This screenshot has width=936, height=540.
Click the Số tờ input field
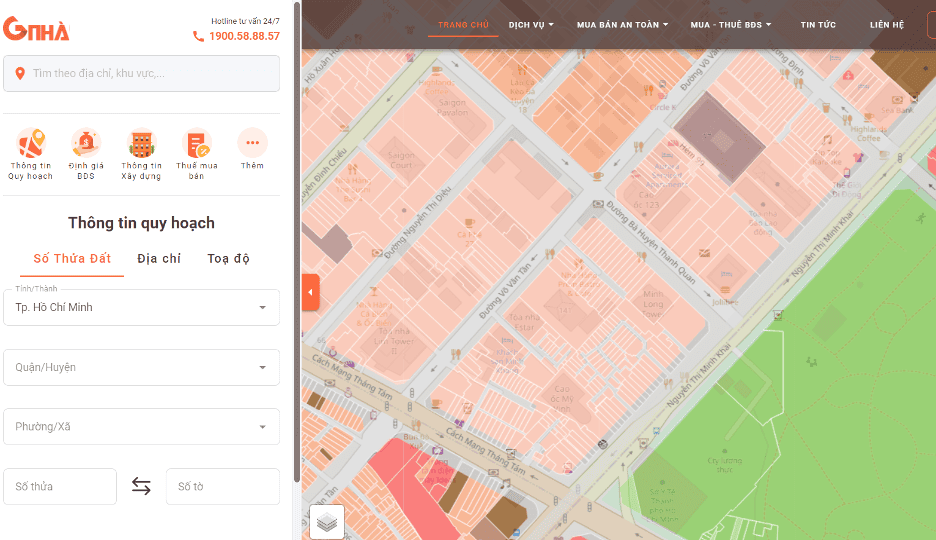point(223,486)
